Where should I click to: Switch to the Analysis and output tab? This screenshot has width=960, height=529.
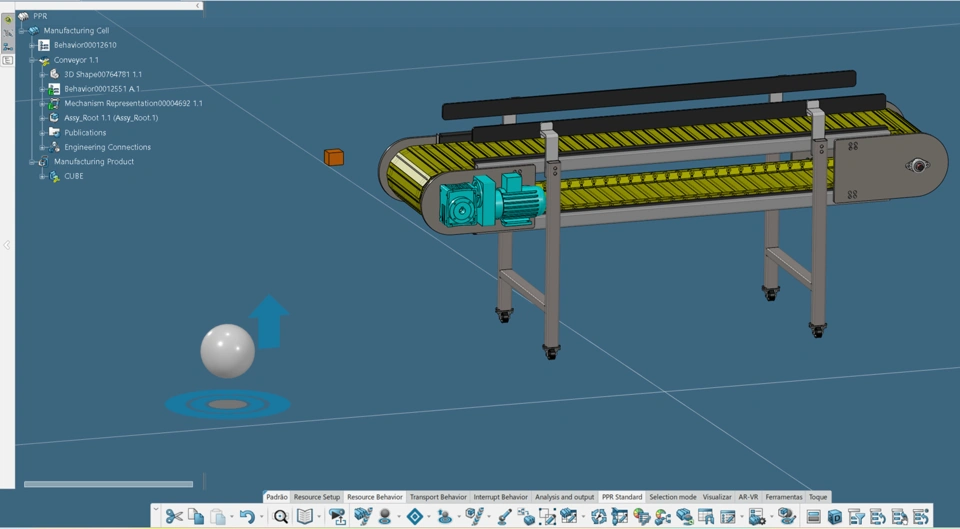(x=564, y=497)
